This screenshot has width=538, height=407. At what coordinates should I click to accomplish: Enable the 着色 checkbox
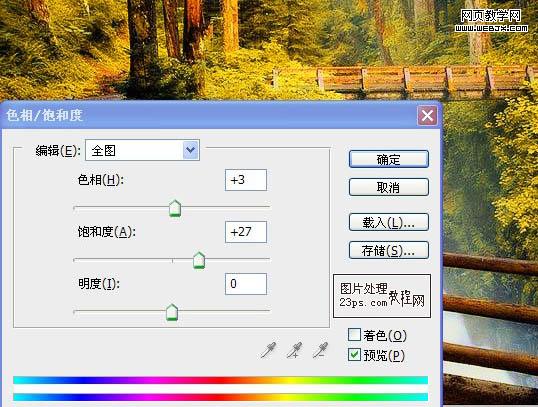coord(354,335)
